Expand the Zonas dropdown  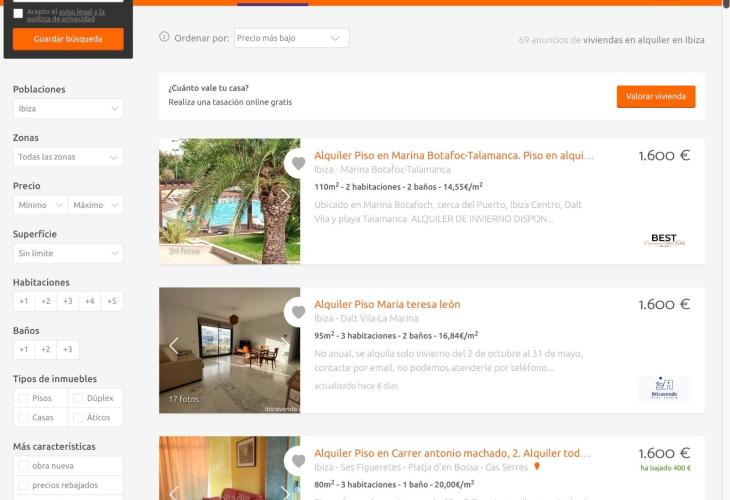68,157
